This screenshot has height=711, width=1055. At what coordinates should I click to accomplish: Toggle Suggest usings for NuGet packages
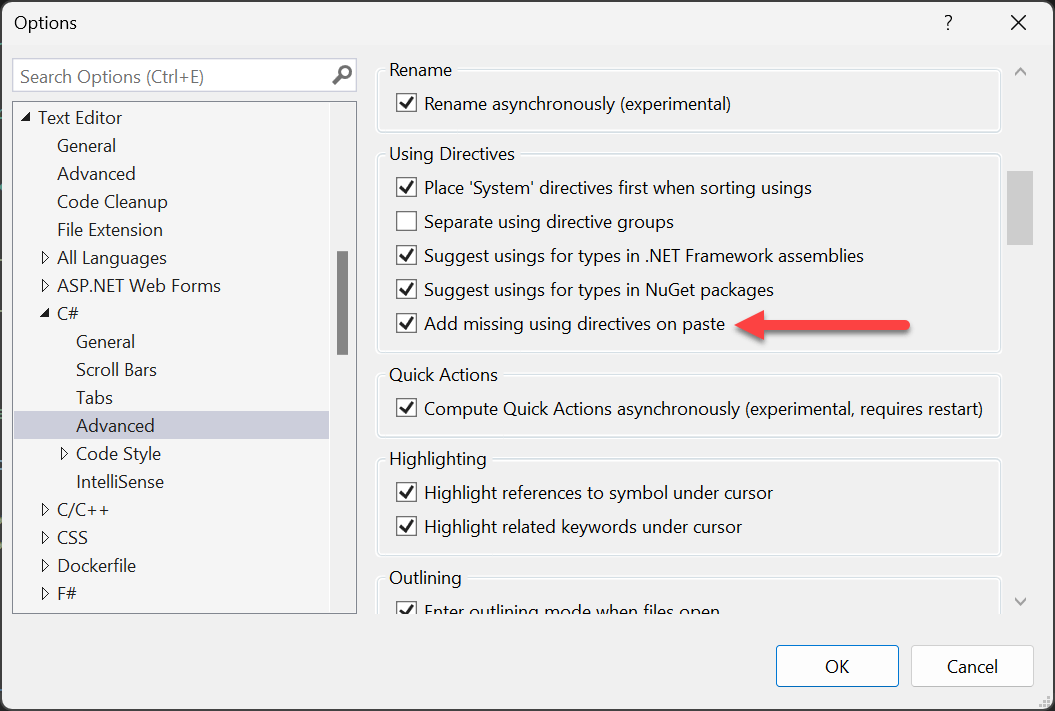click(x=406, y=290)
